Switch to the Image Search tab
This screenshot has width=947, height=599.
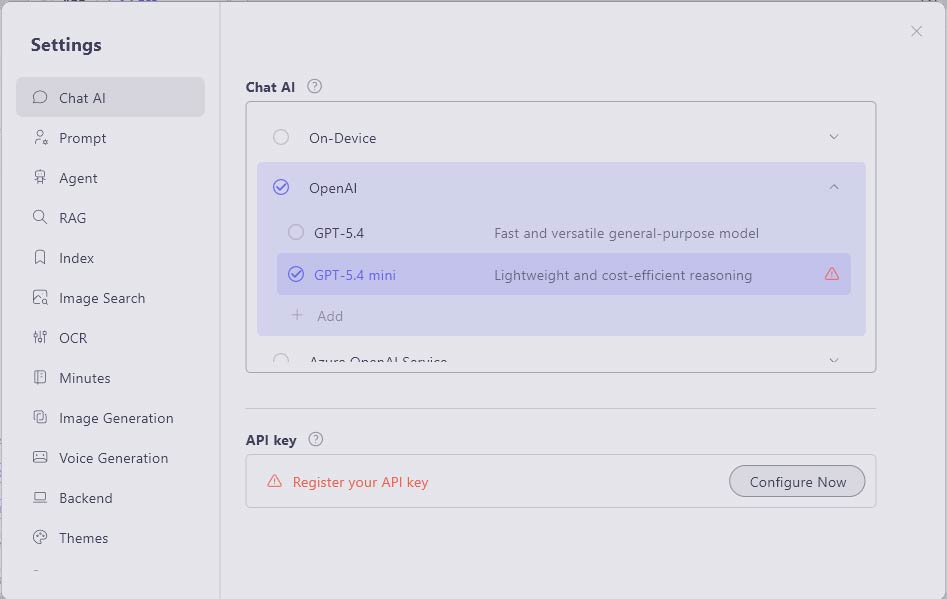[x=111, y=298]
